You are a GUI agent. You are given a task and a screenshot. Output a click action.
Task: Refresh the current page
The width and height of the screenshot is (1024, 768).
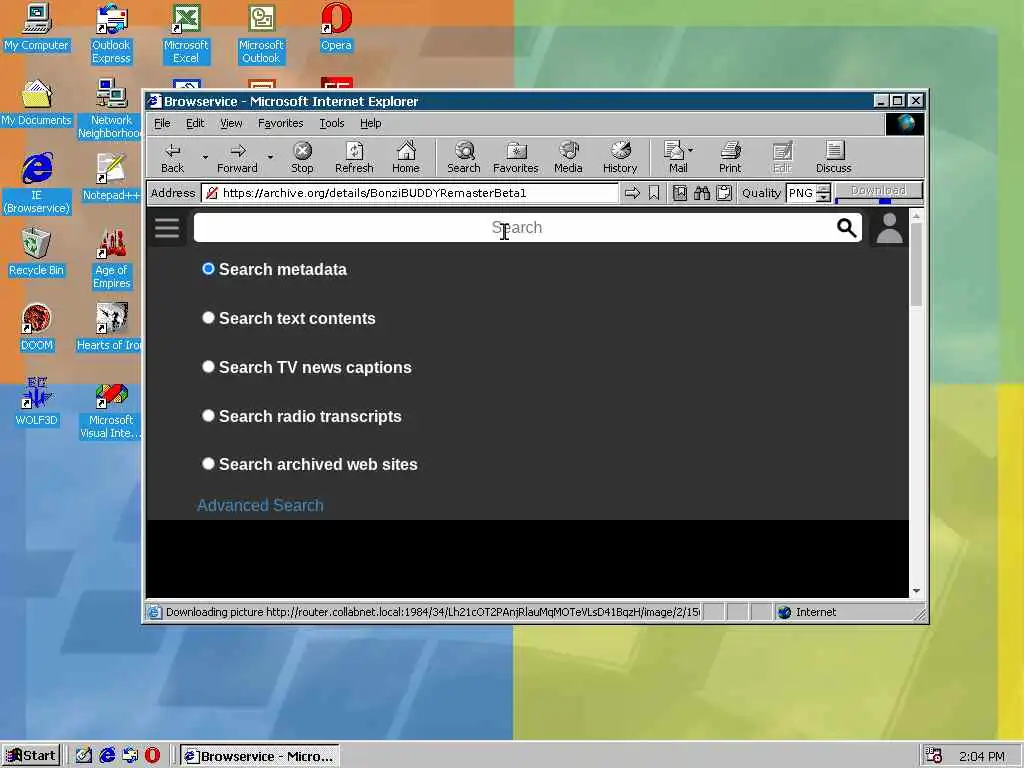(354, 158)
